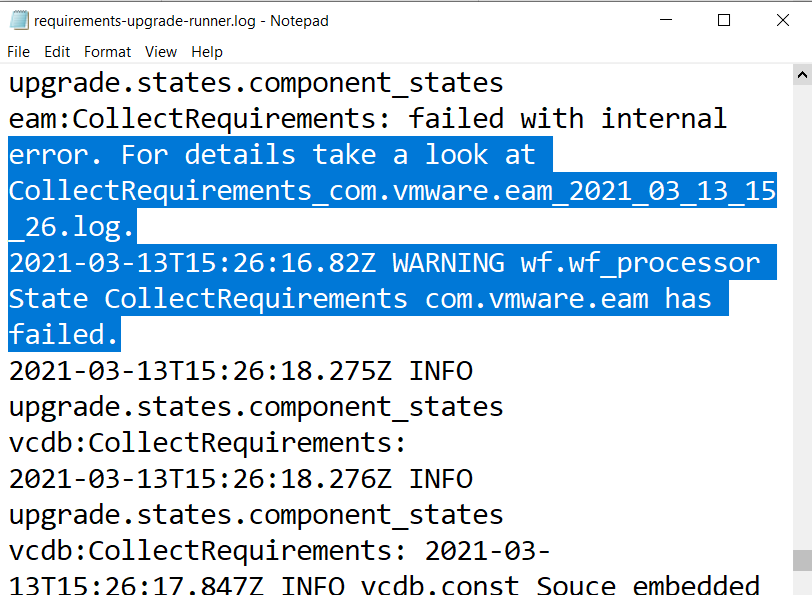The image size is (812, 595).
Task: Open the Format menu
Action: pos(107,52)
